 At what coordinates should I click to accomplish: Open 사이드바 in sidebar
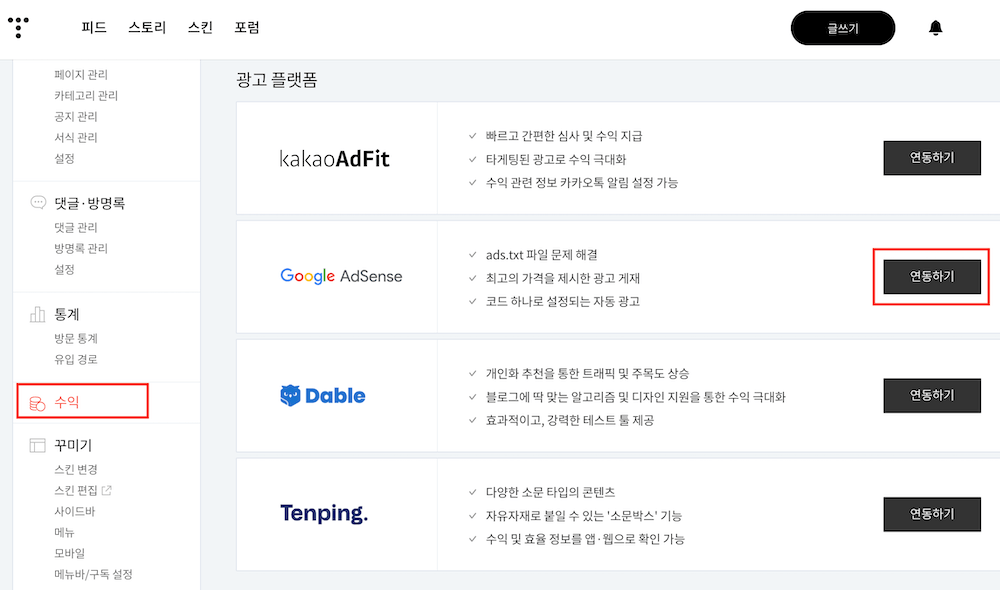(75, 512)
